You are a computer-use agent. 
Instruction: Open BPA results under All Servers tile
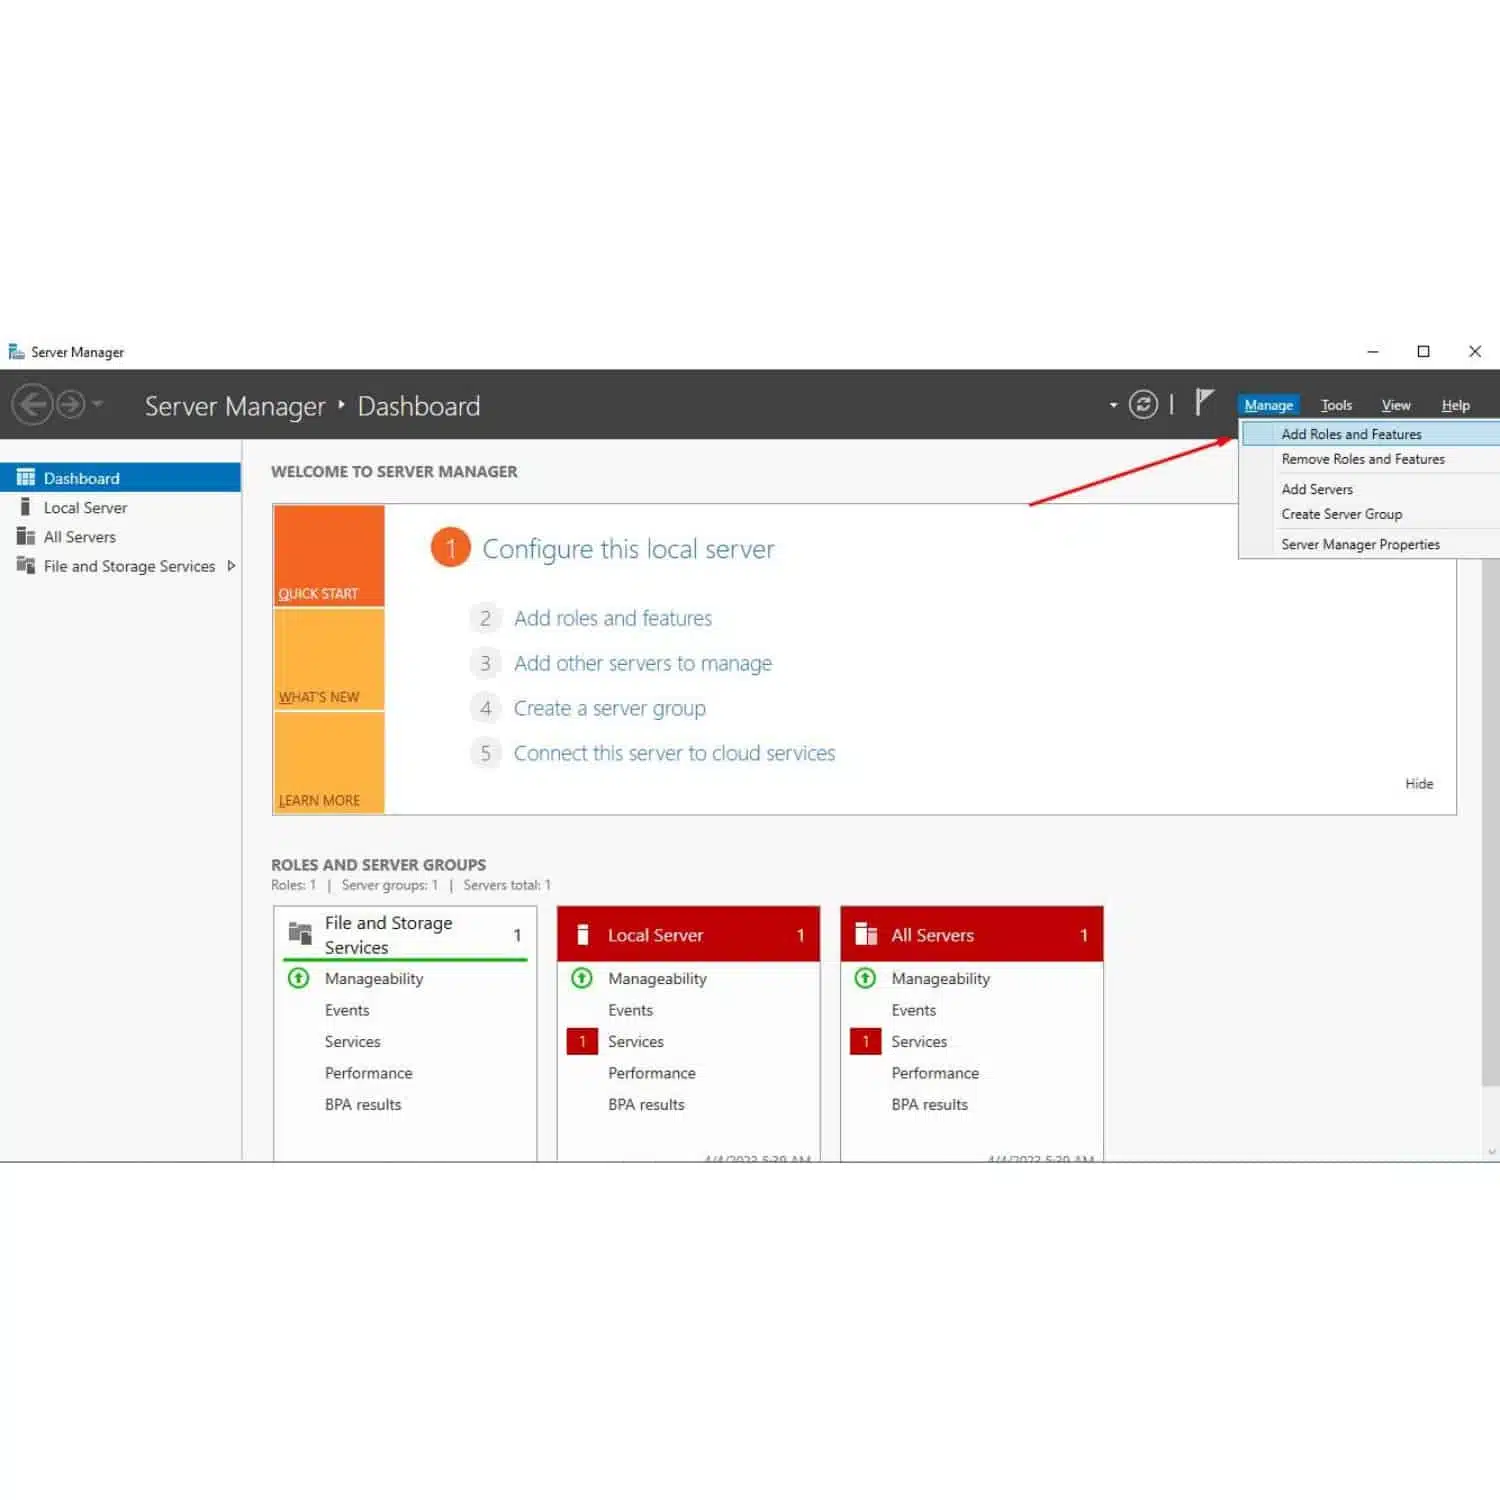point(930,1104)
